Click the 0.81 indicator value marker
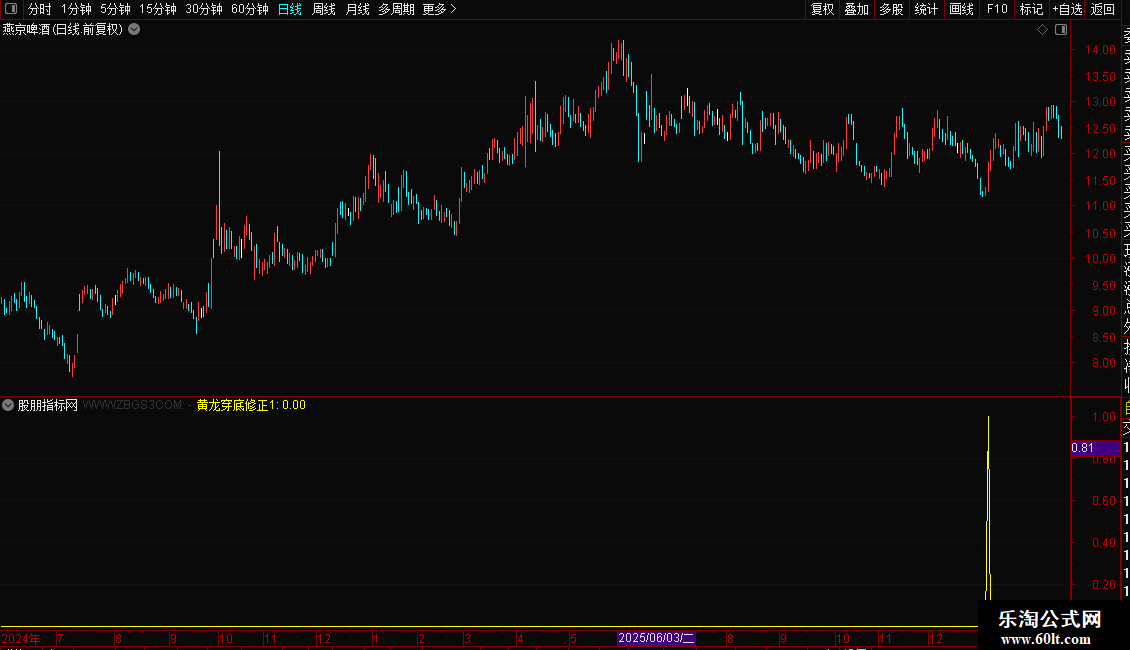The width and height of the screenshot is (1130, 650). pyautogui.click(x=1095, y=448)
